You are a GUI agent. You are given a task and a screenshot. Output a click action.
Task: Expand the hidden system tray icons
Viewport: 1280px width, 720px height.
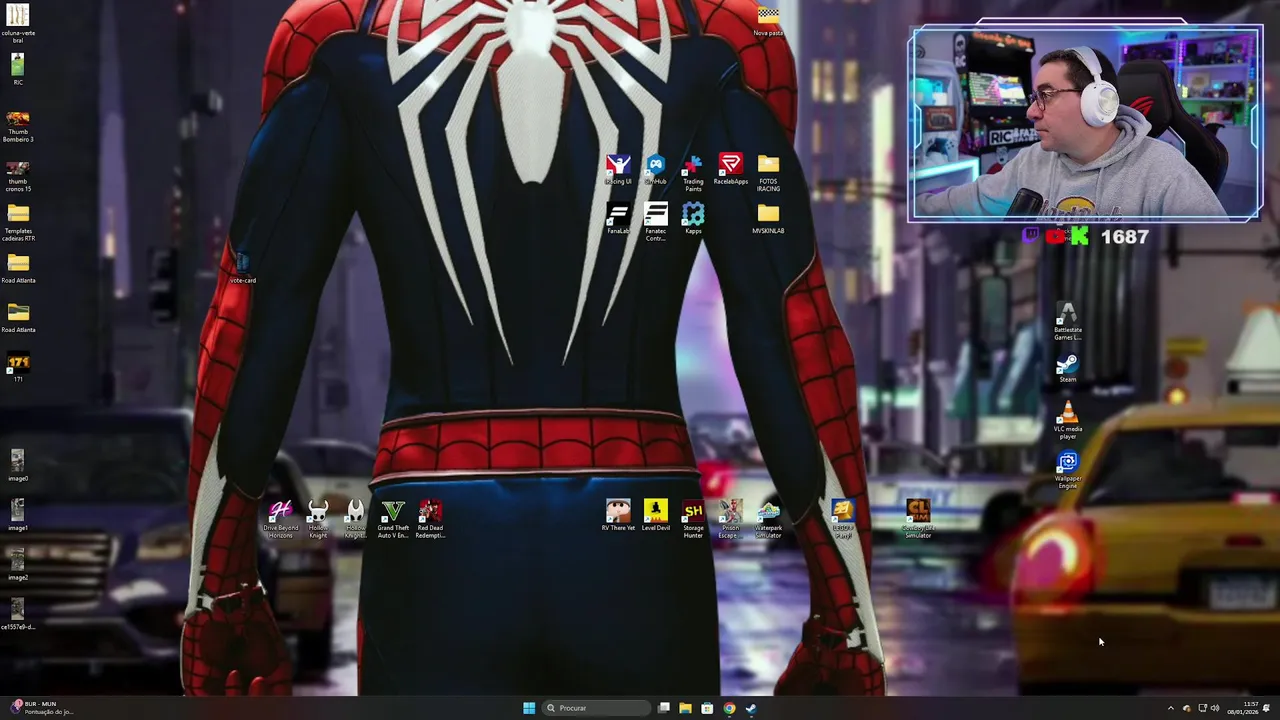pyautogui.click(x=1171, y=708)
